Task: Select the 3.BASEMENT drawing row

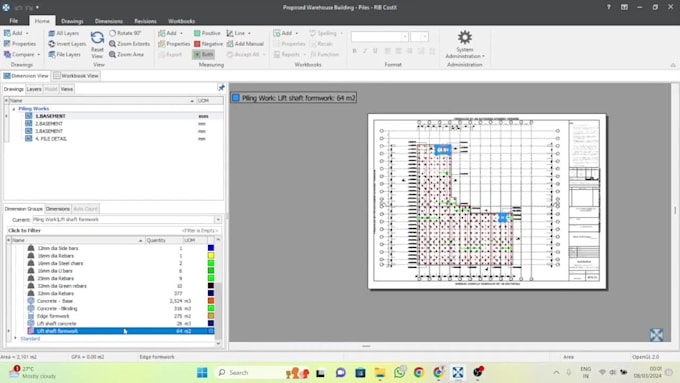Action: pyautogui.click(x=115, y=131)
